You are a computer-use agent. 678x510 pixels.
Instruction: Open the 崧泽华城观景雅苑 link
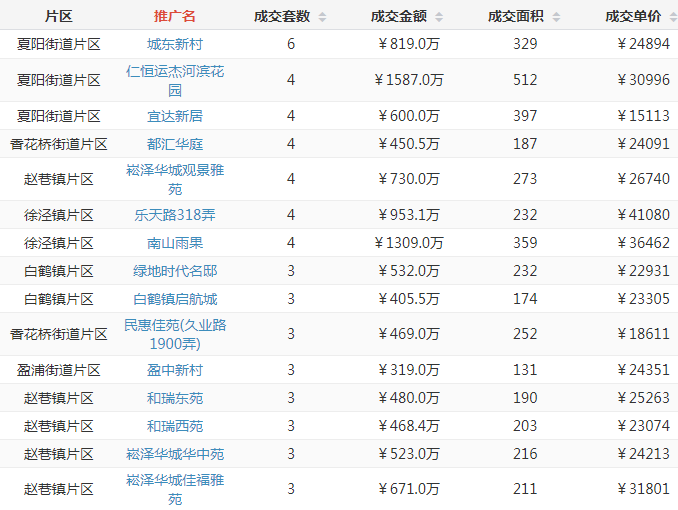[175, 180]
